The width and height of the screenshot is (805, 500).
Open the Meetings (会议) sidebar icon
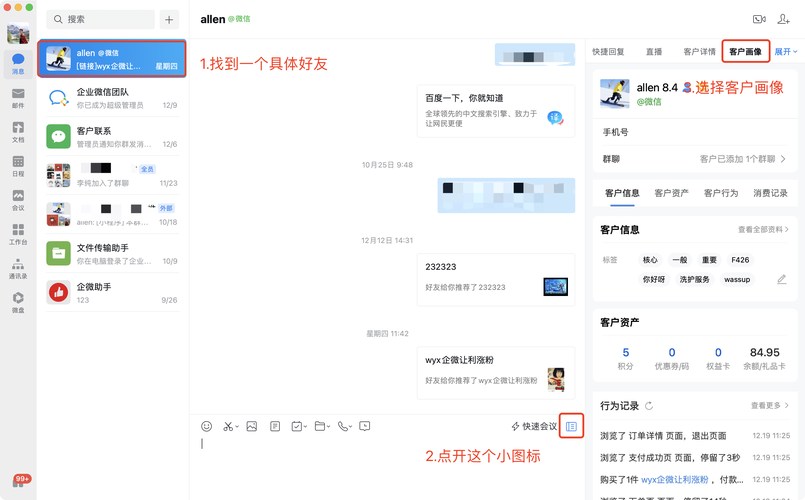click(18, 200)
